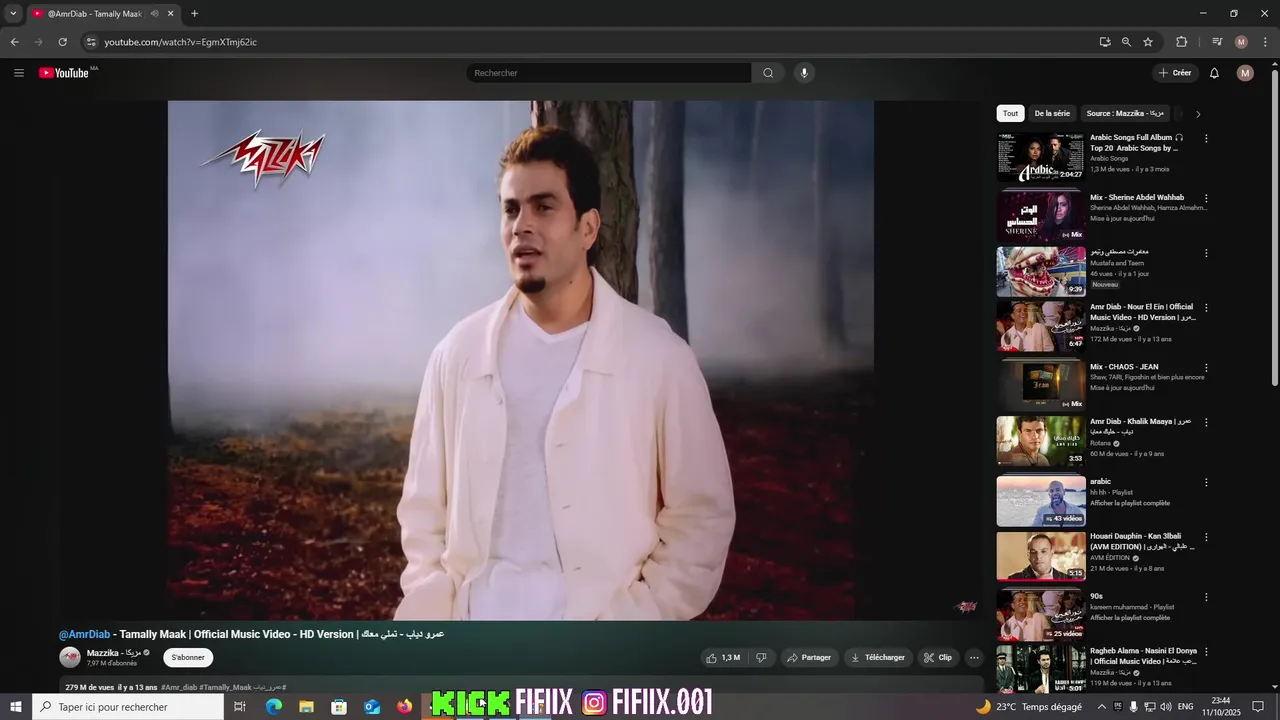Open Amr Diab Nour El Ein thumbnail
Screen dimensions: 1280x720
(x=1041, y=326)
